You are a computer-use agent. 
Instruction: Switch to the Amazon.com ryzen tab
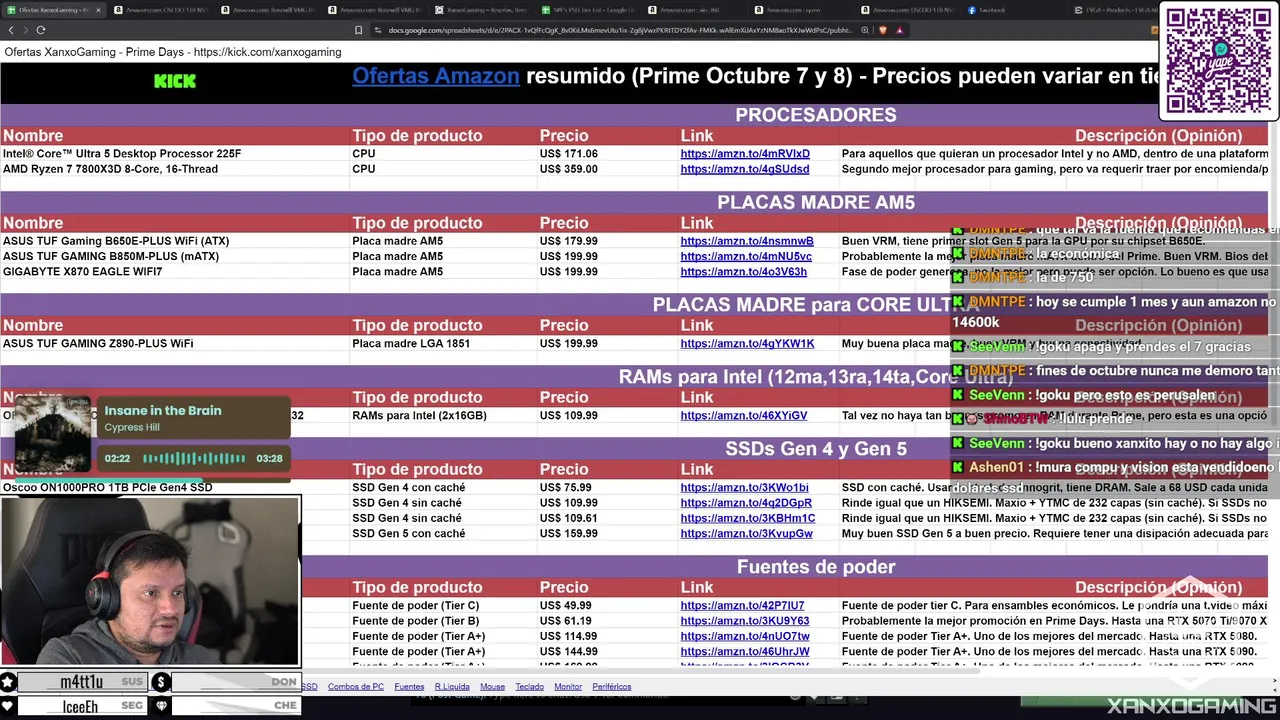click(x=802, y=10)
